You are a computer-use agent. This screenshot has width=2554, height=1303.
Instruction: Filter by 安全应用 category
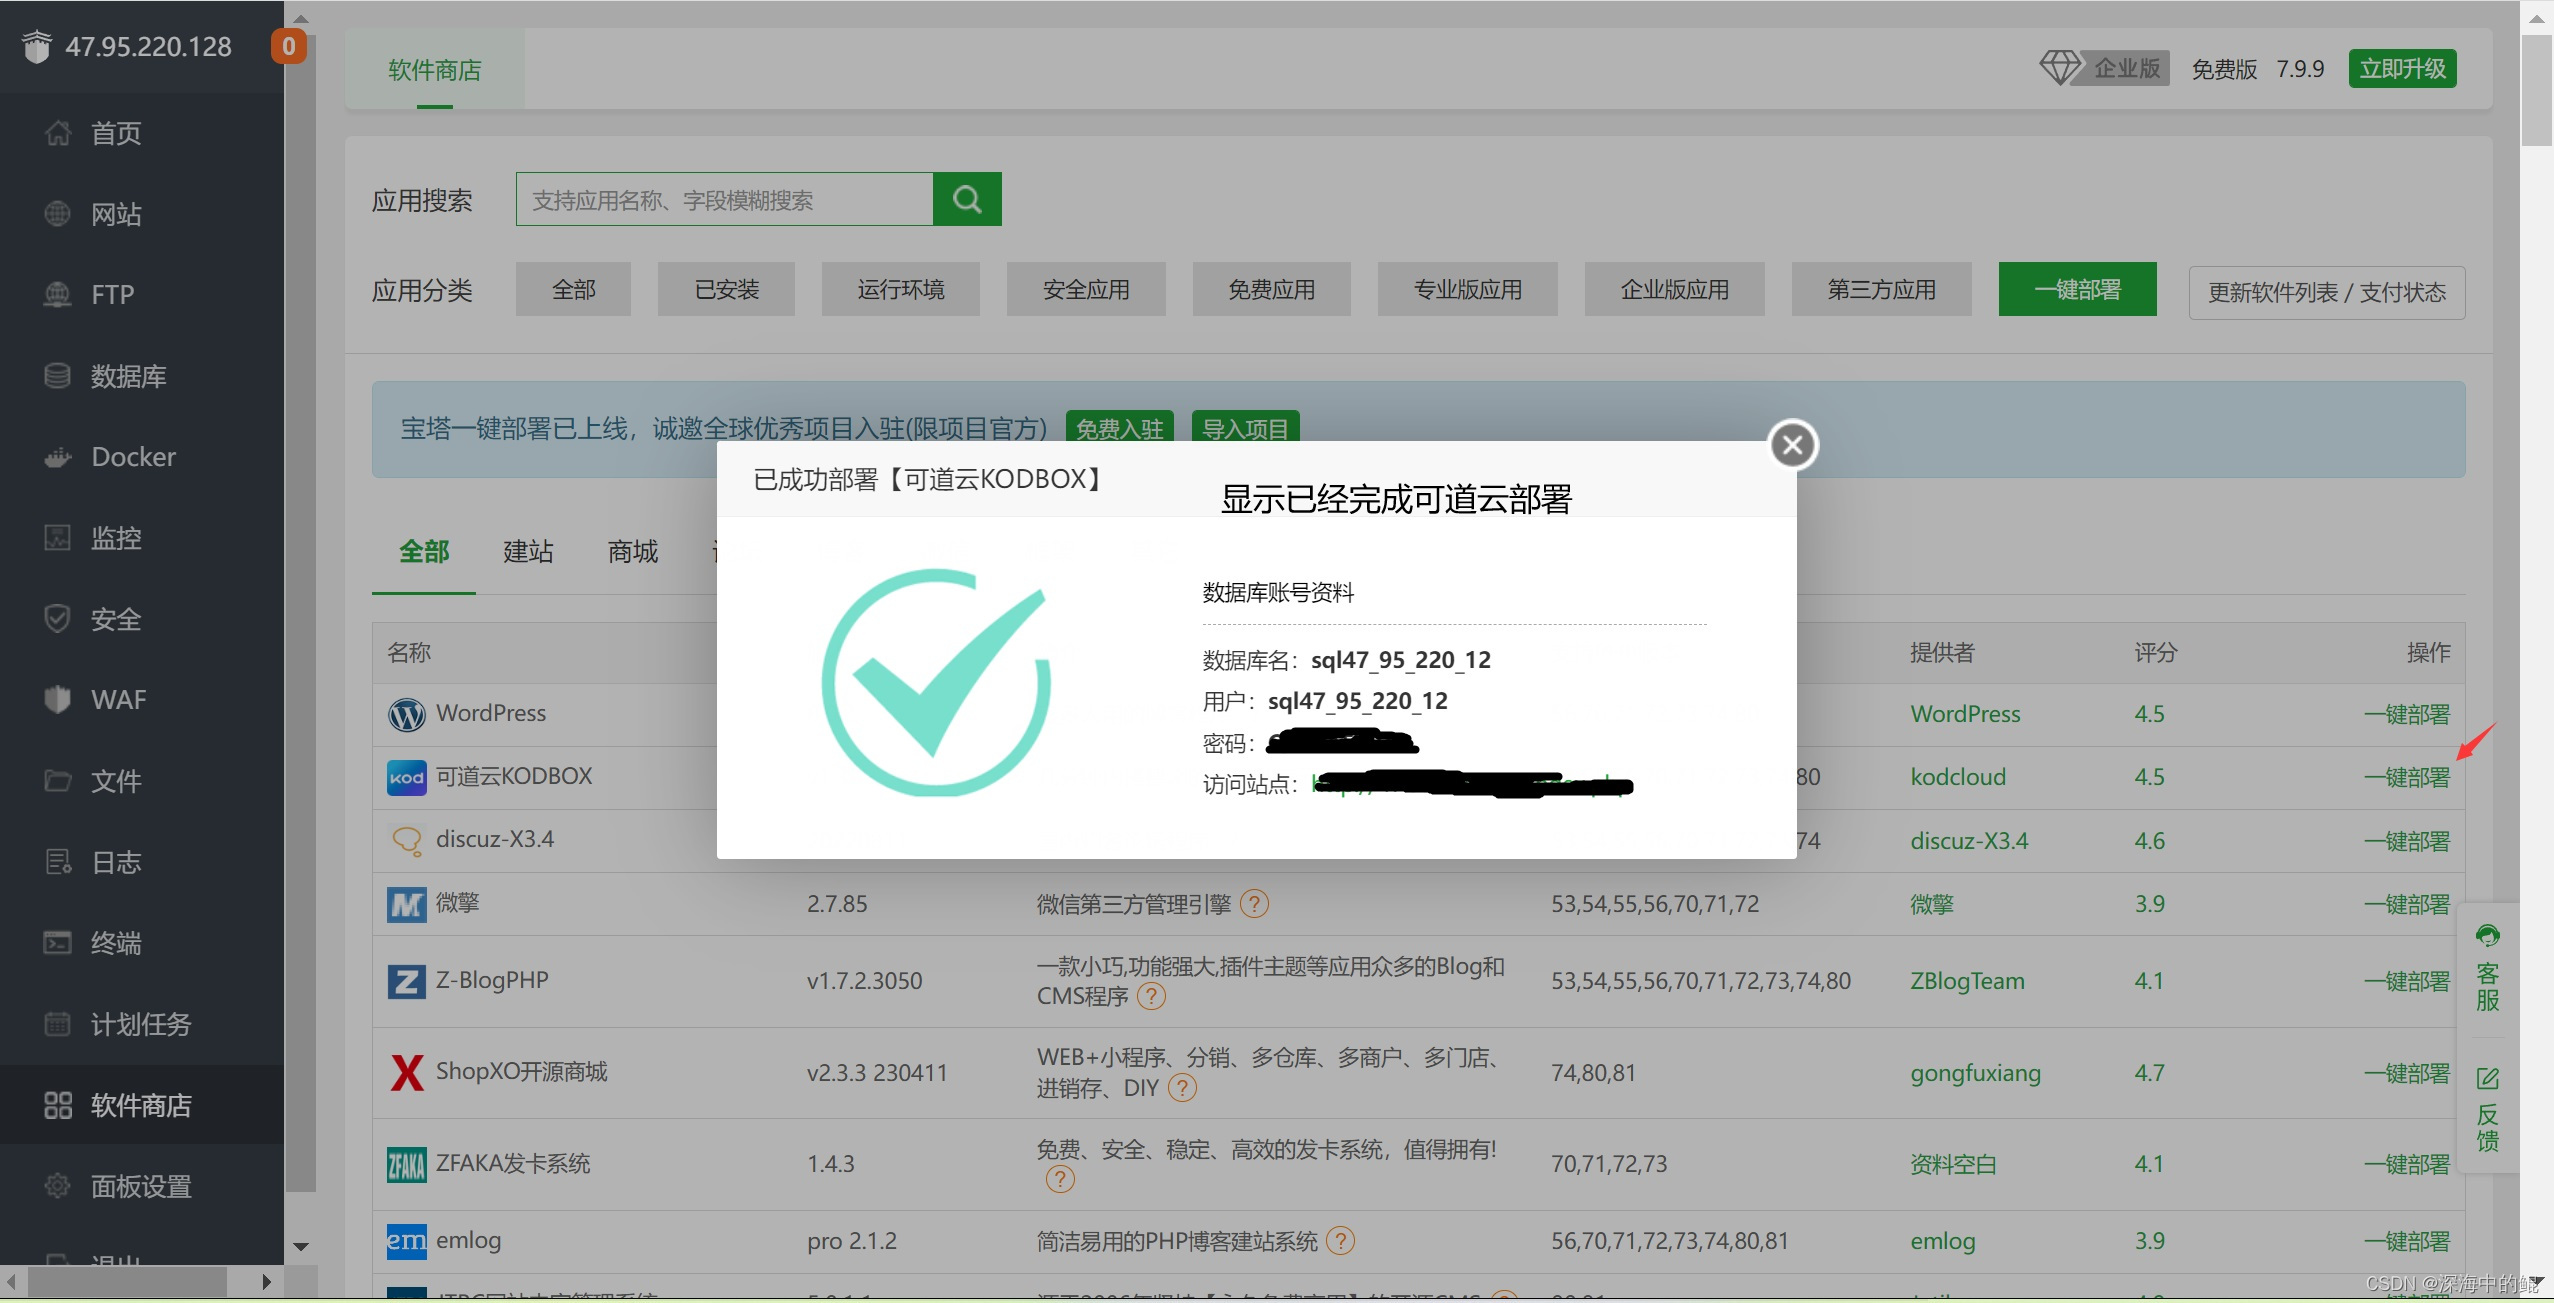1086,290
